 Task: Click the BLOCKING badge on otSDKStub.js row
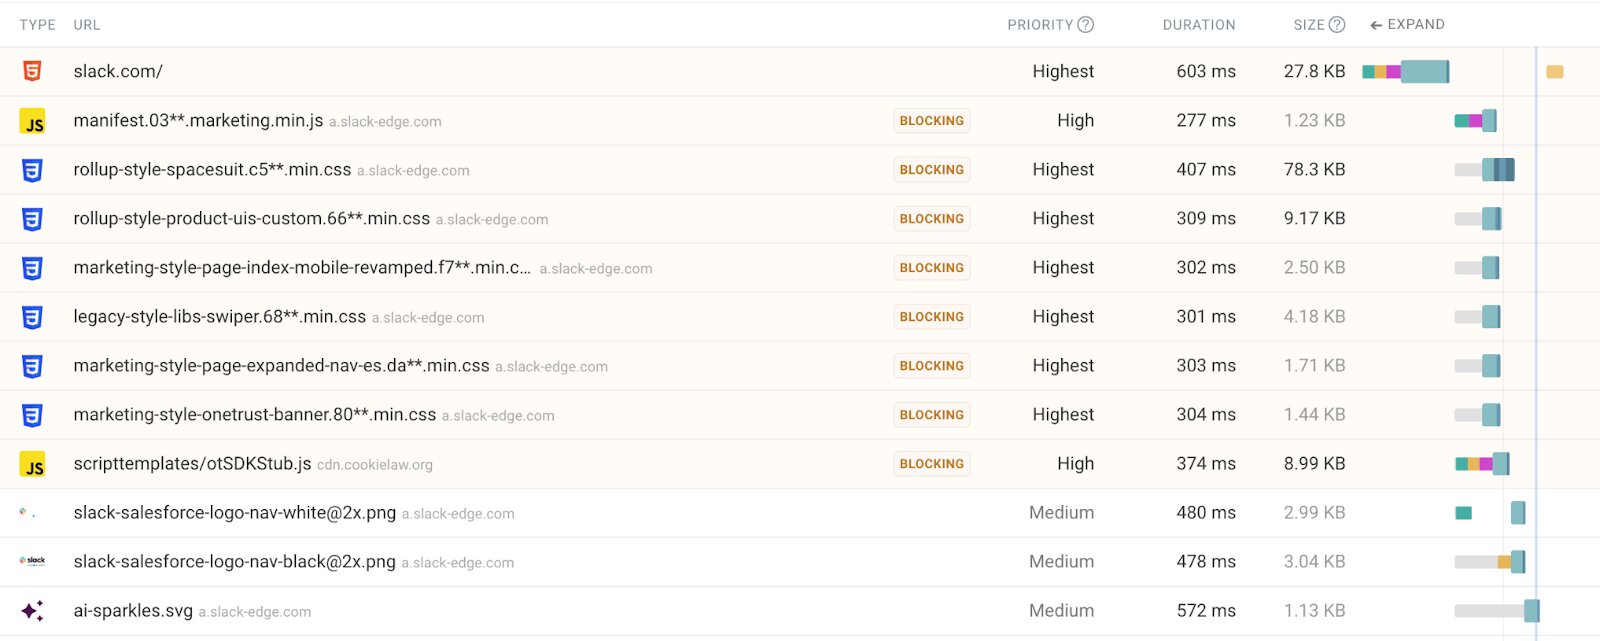point(932,464)
